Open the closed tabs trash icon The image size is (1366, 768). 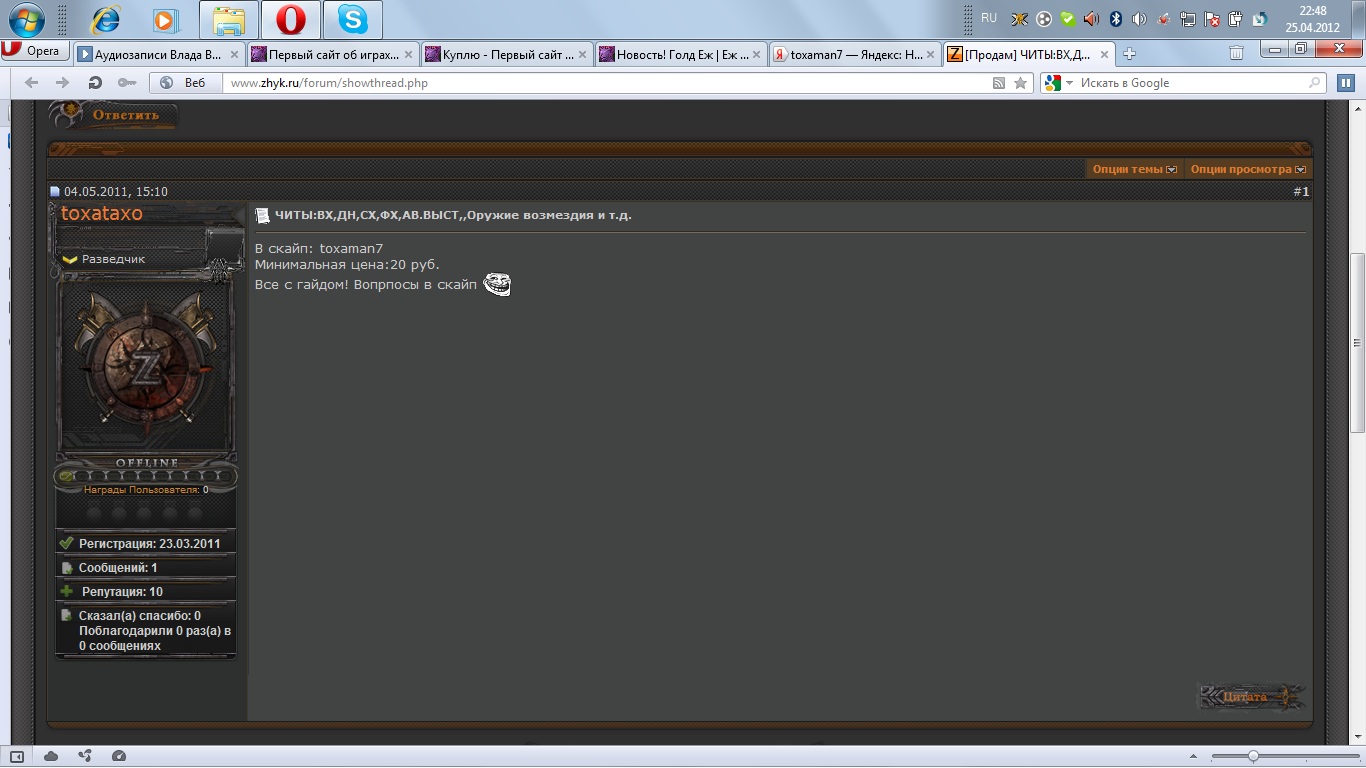tap(1236, 53)
